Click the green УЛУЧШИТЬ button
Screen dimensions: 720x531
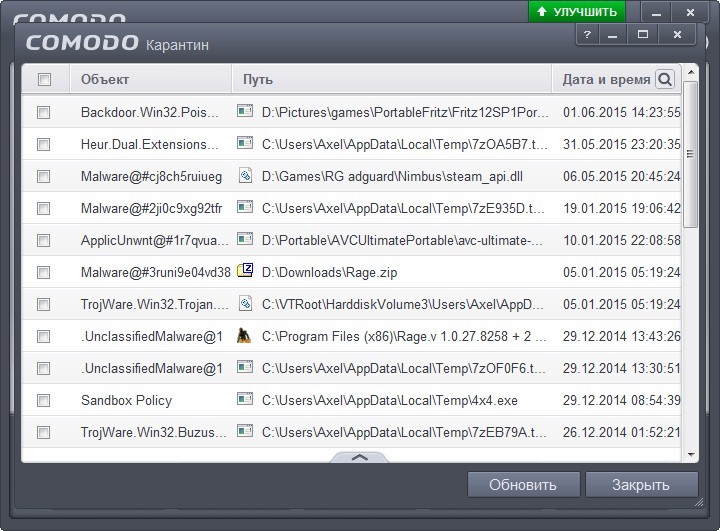click(577, 11)
